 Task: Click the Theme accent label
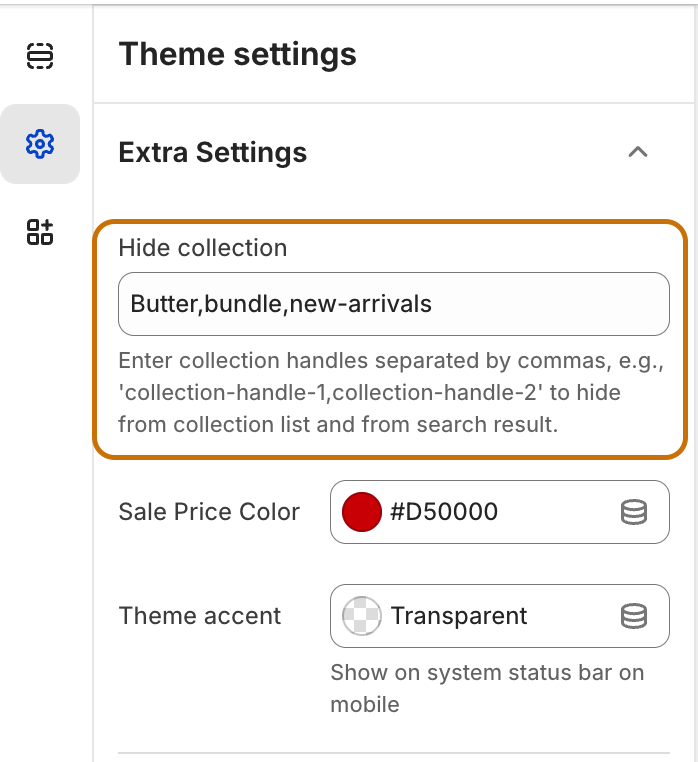[200, 616]
